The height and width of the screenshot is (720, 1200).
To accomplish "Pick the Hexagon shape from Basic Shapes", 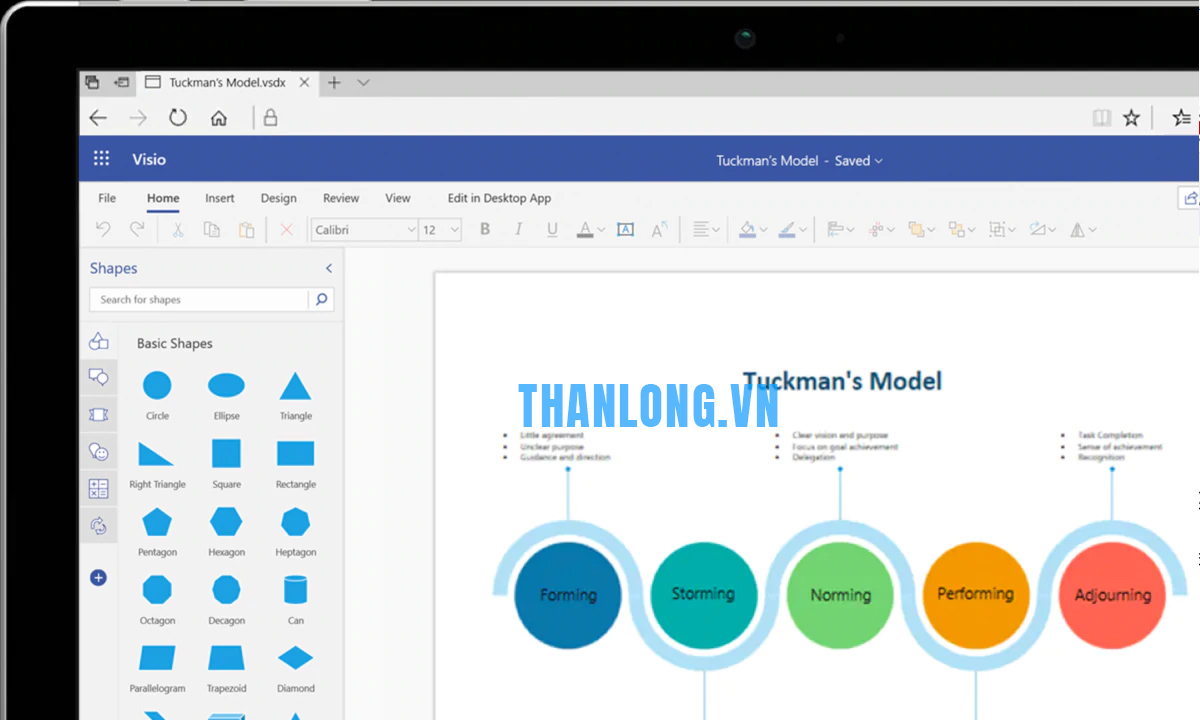I will [x=226, y=522].
